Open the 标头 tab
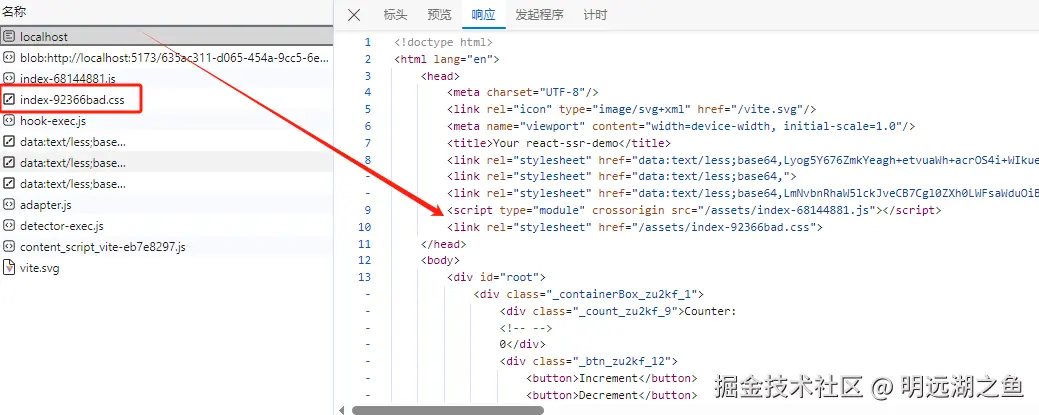This screenshot has height=415, width=1039. [396, 15]
